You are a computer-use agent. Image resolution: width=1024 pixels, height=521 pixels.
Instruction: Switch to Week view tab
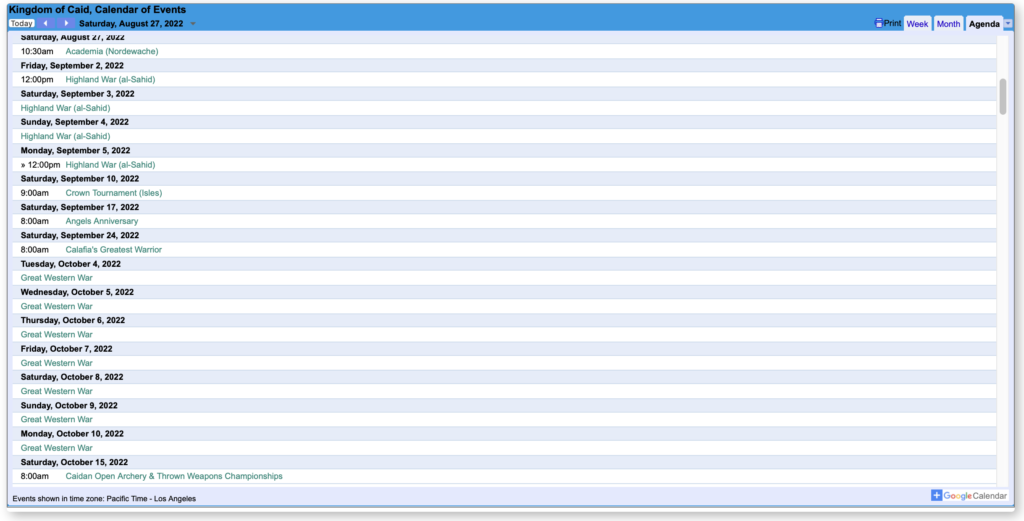pos(917,24)
